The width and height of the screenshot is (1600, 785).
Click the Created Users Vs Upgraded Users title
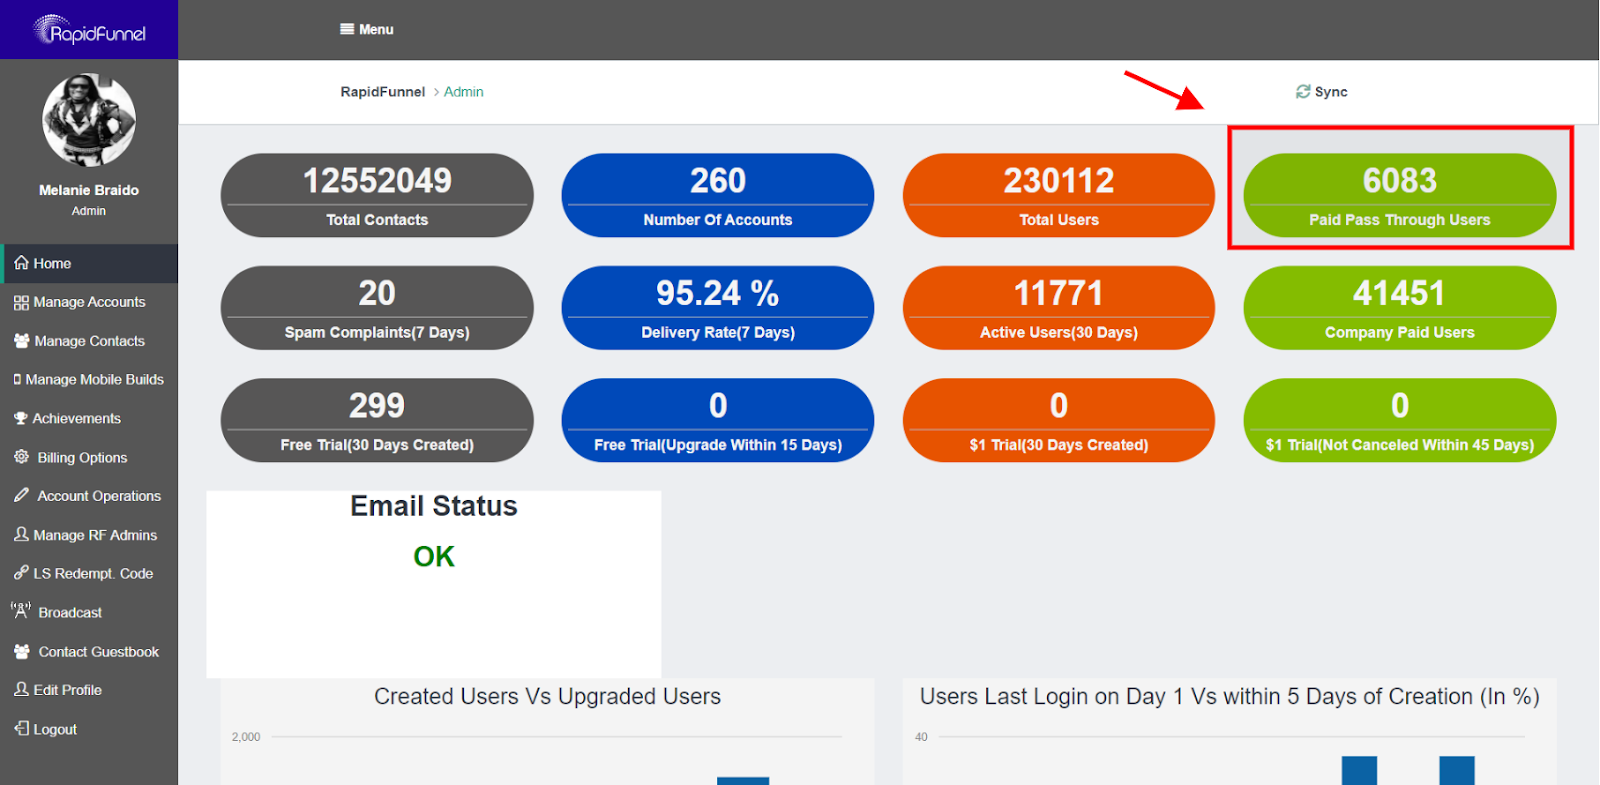[x=547, y=697]
